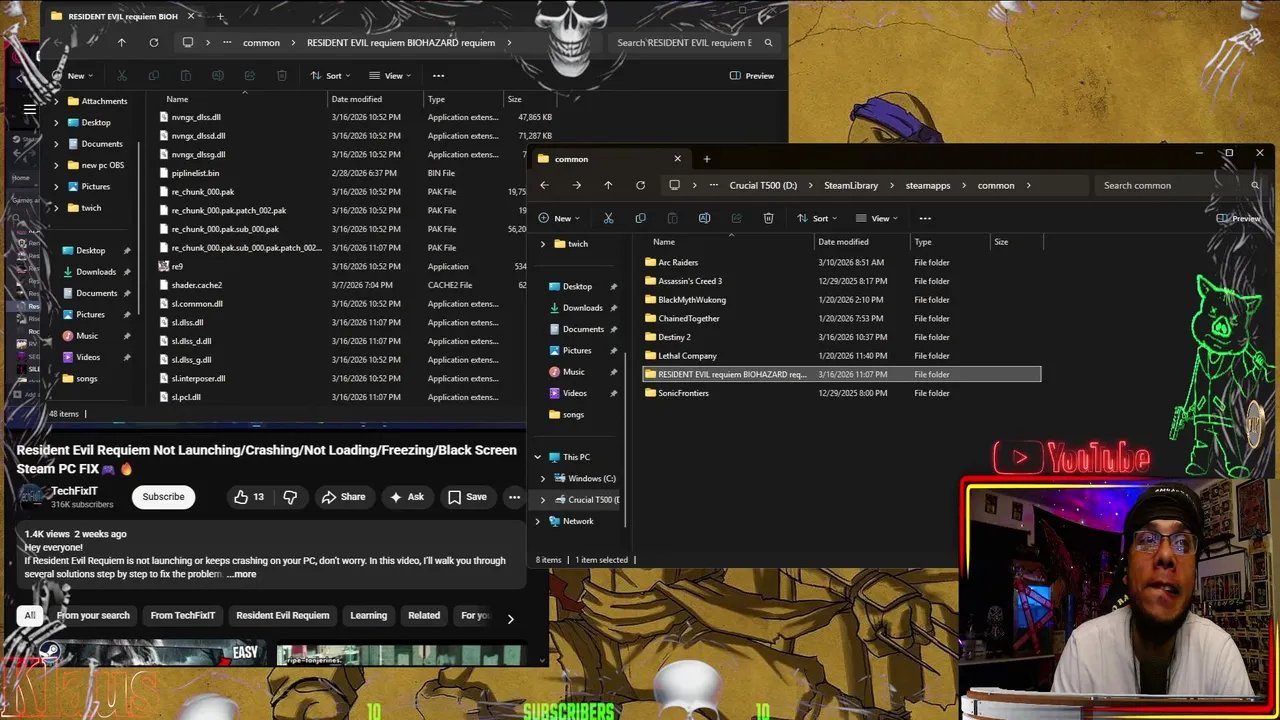Click the Share button under video

pyautogui.click(x=343, y=497)
